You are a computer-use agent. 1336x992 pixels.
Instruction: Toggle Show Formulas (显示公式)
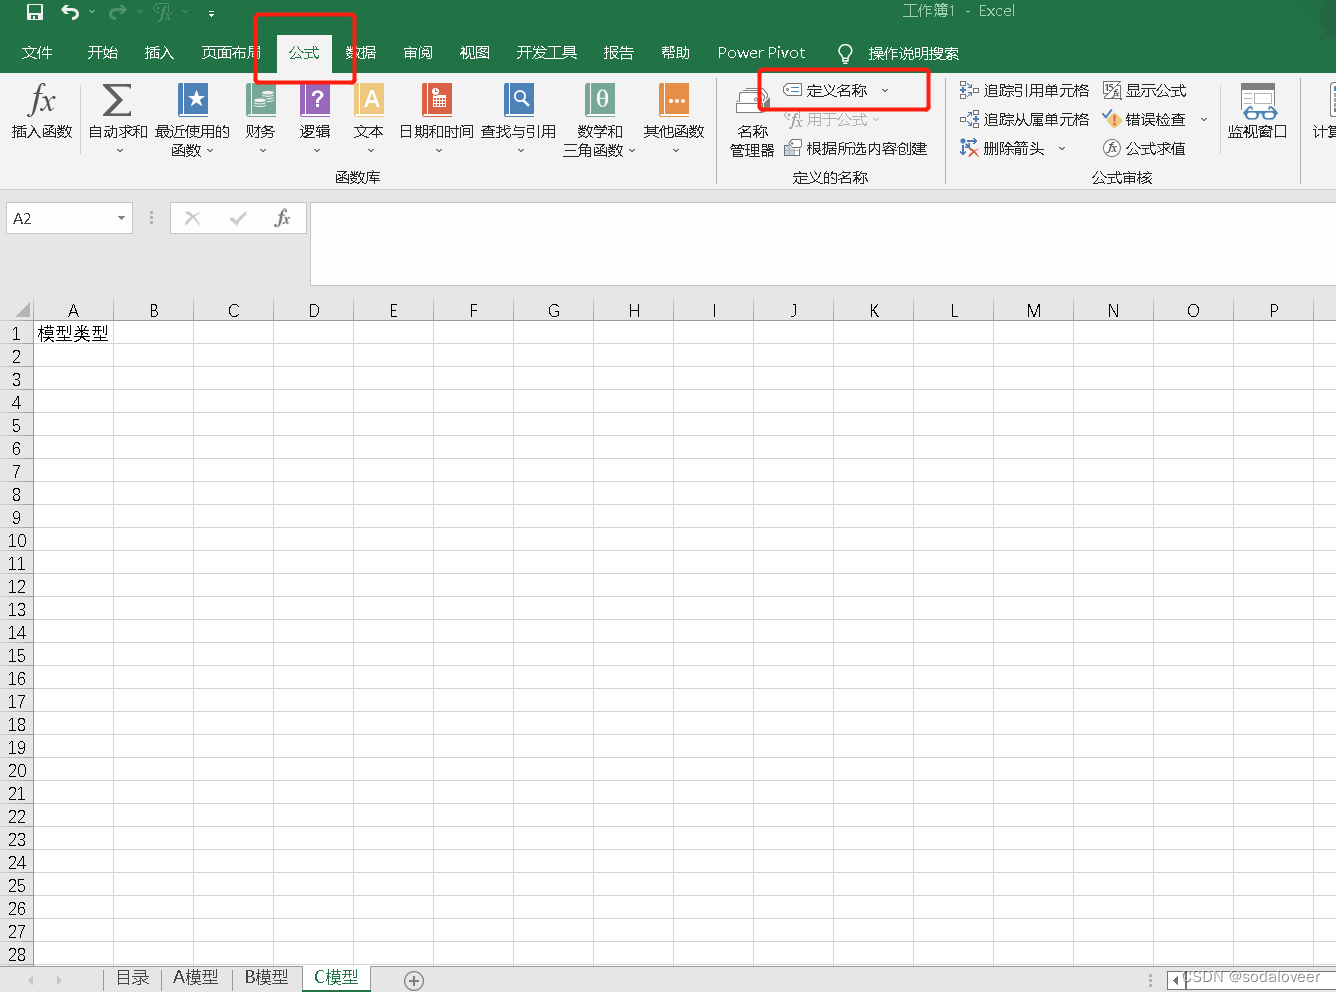tap(1145, 90)
